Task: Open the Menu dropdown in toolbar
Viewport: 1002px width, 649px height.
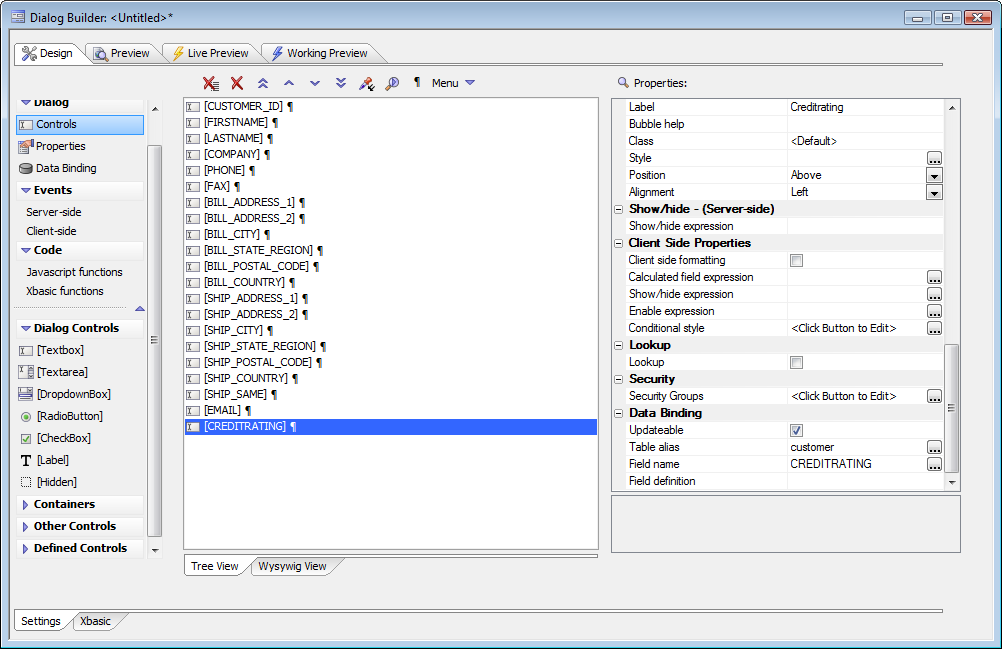Action: 453,83
